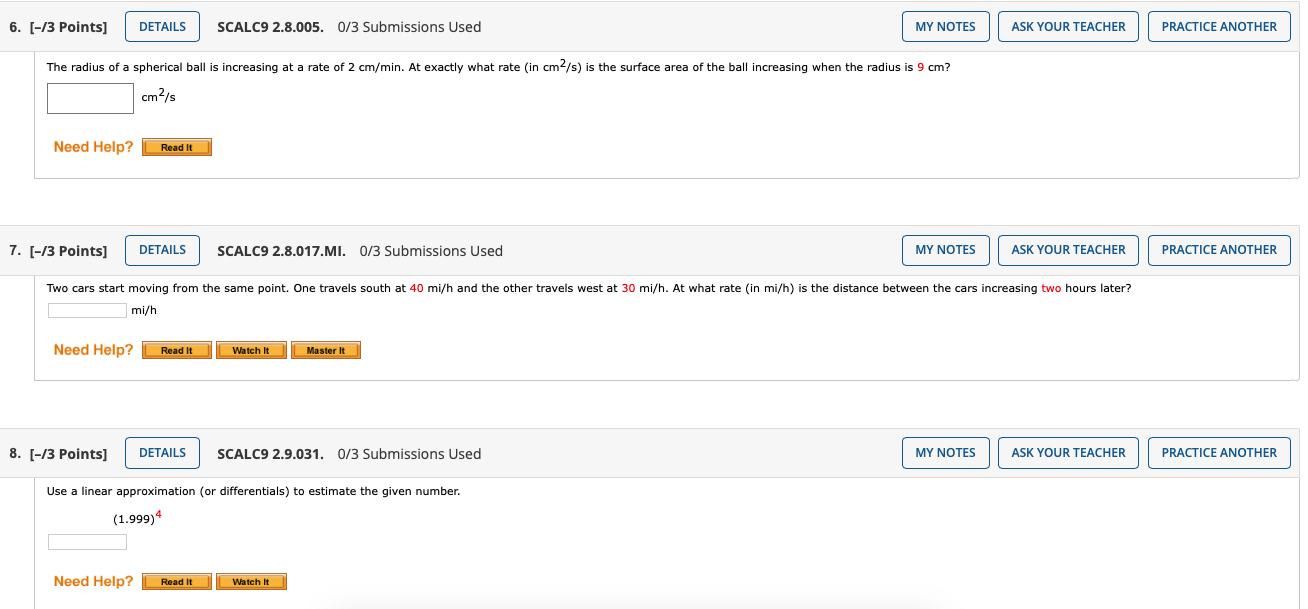Open the Read It help for problem 8
Viewport: 1308px width, 609px height.
(176, 581)
